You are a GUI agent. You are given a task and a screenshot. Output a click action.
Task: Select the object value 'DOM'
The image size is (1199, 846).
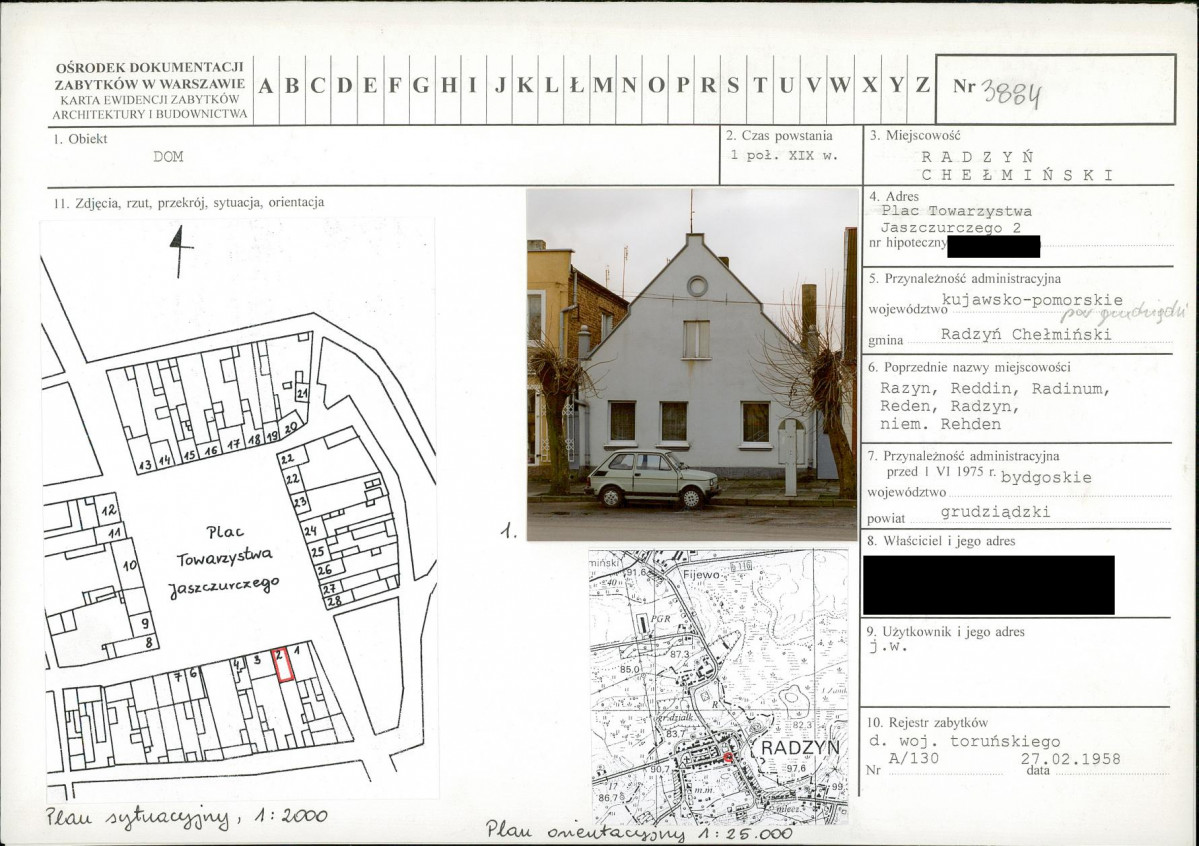pyautogui.click(x=168, y=157)
